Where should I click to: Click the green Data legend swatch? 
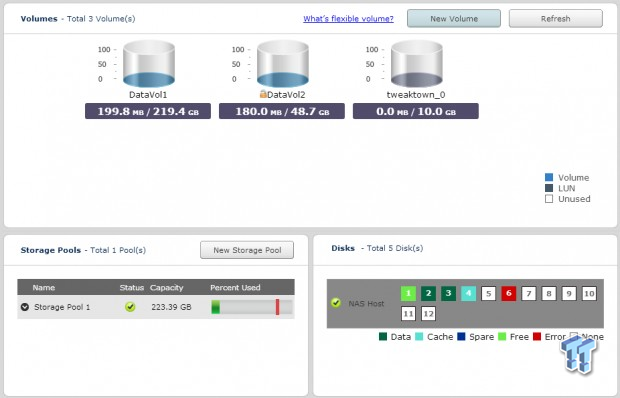coord(383,336)
